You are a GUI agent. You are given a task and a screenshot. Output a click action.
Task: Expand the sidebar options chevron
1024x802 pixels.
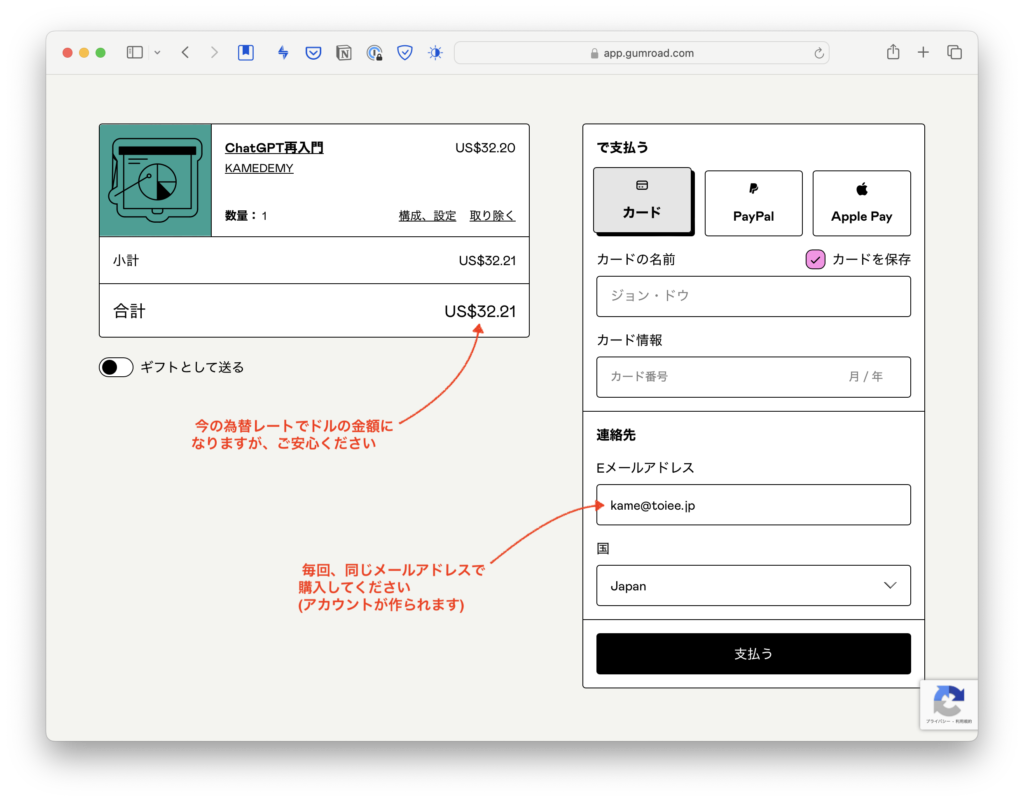[157, 53]
